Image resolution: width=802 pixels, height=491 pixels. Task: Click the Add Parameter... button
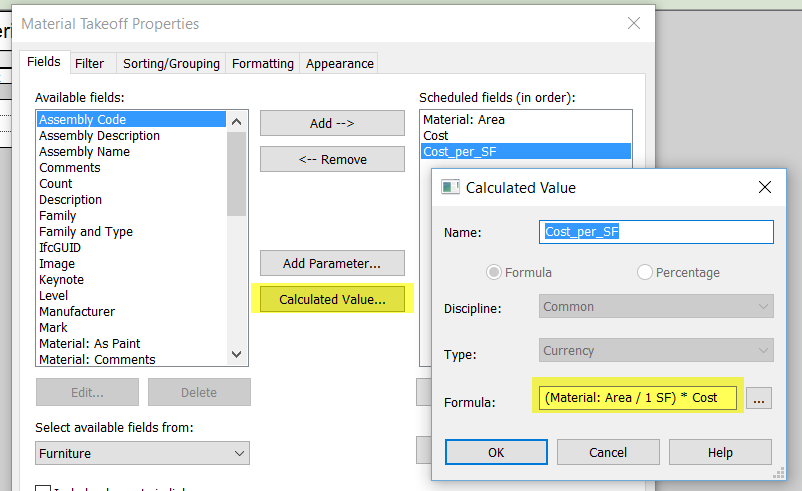332,263
